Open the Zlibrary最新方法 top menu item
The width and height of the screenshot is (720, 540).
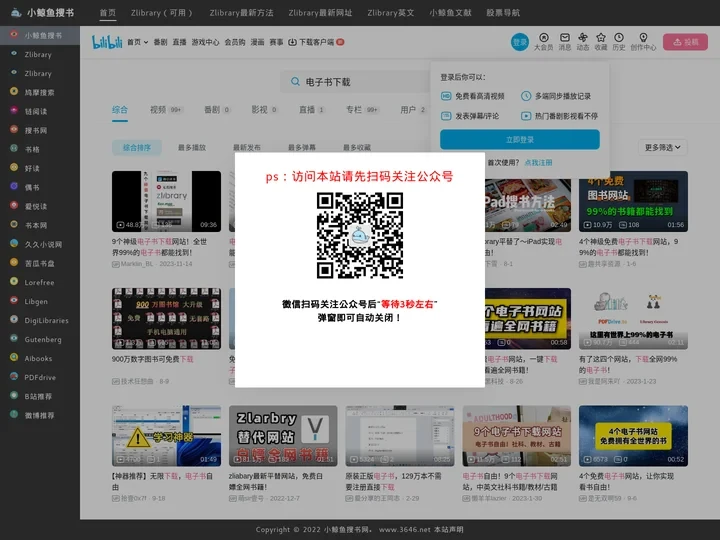click(x=241, y=13)
